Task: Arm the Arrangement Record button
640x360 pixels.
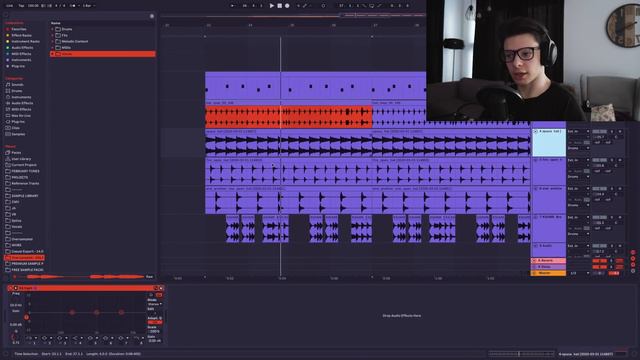Action: point(287,6)
